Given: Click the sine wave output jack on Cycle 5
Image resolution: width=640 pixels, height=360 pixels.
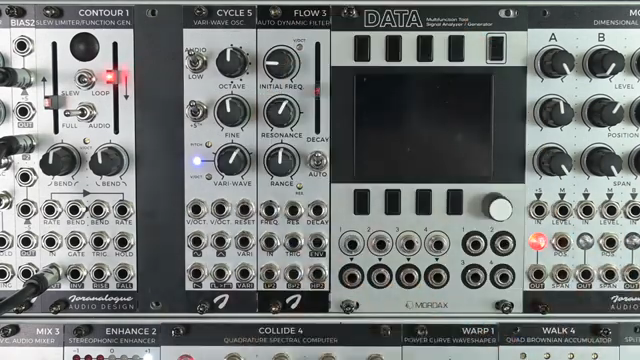Looking at the screenshot, I should [x=197, y=241].
